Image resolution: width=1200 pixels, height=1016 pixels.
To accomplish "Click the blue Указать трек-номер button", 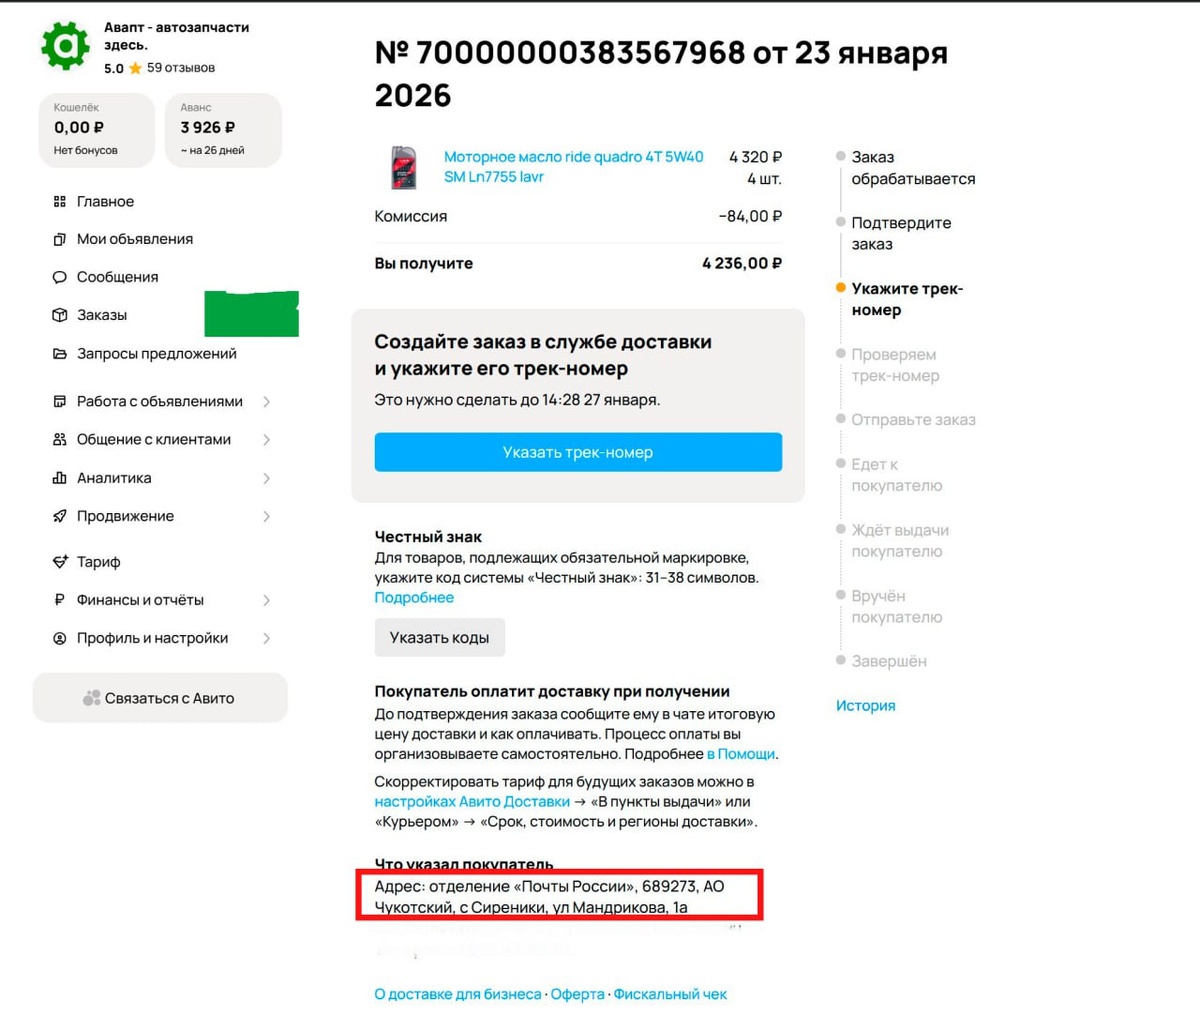I will coord(578,452).
